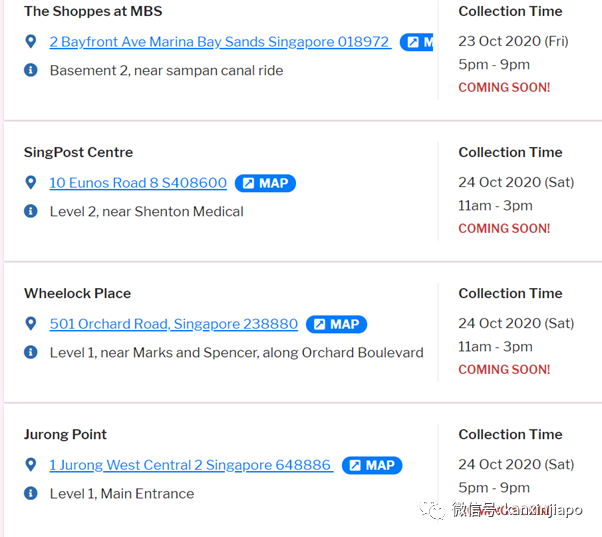This screenshot has width=602, height=537.
Task: Click location pin icon for The Shoppes at MBS
Action: click(31, 42)
